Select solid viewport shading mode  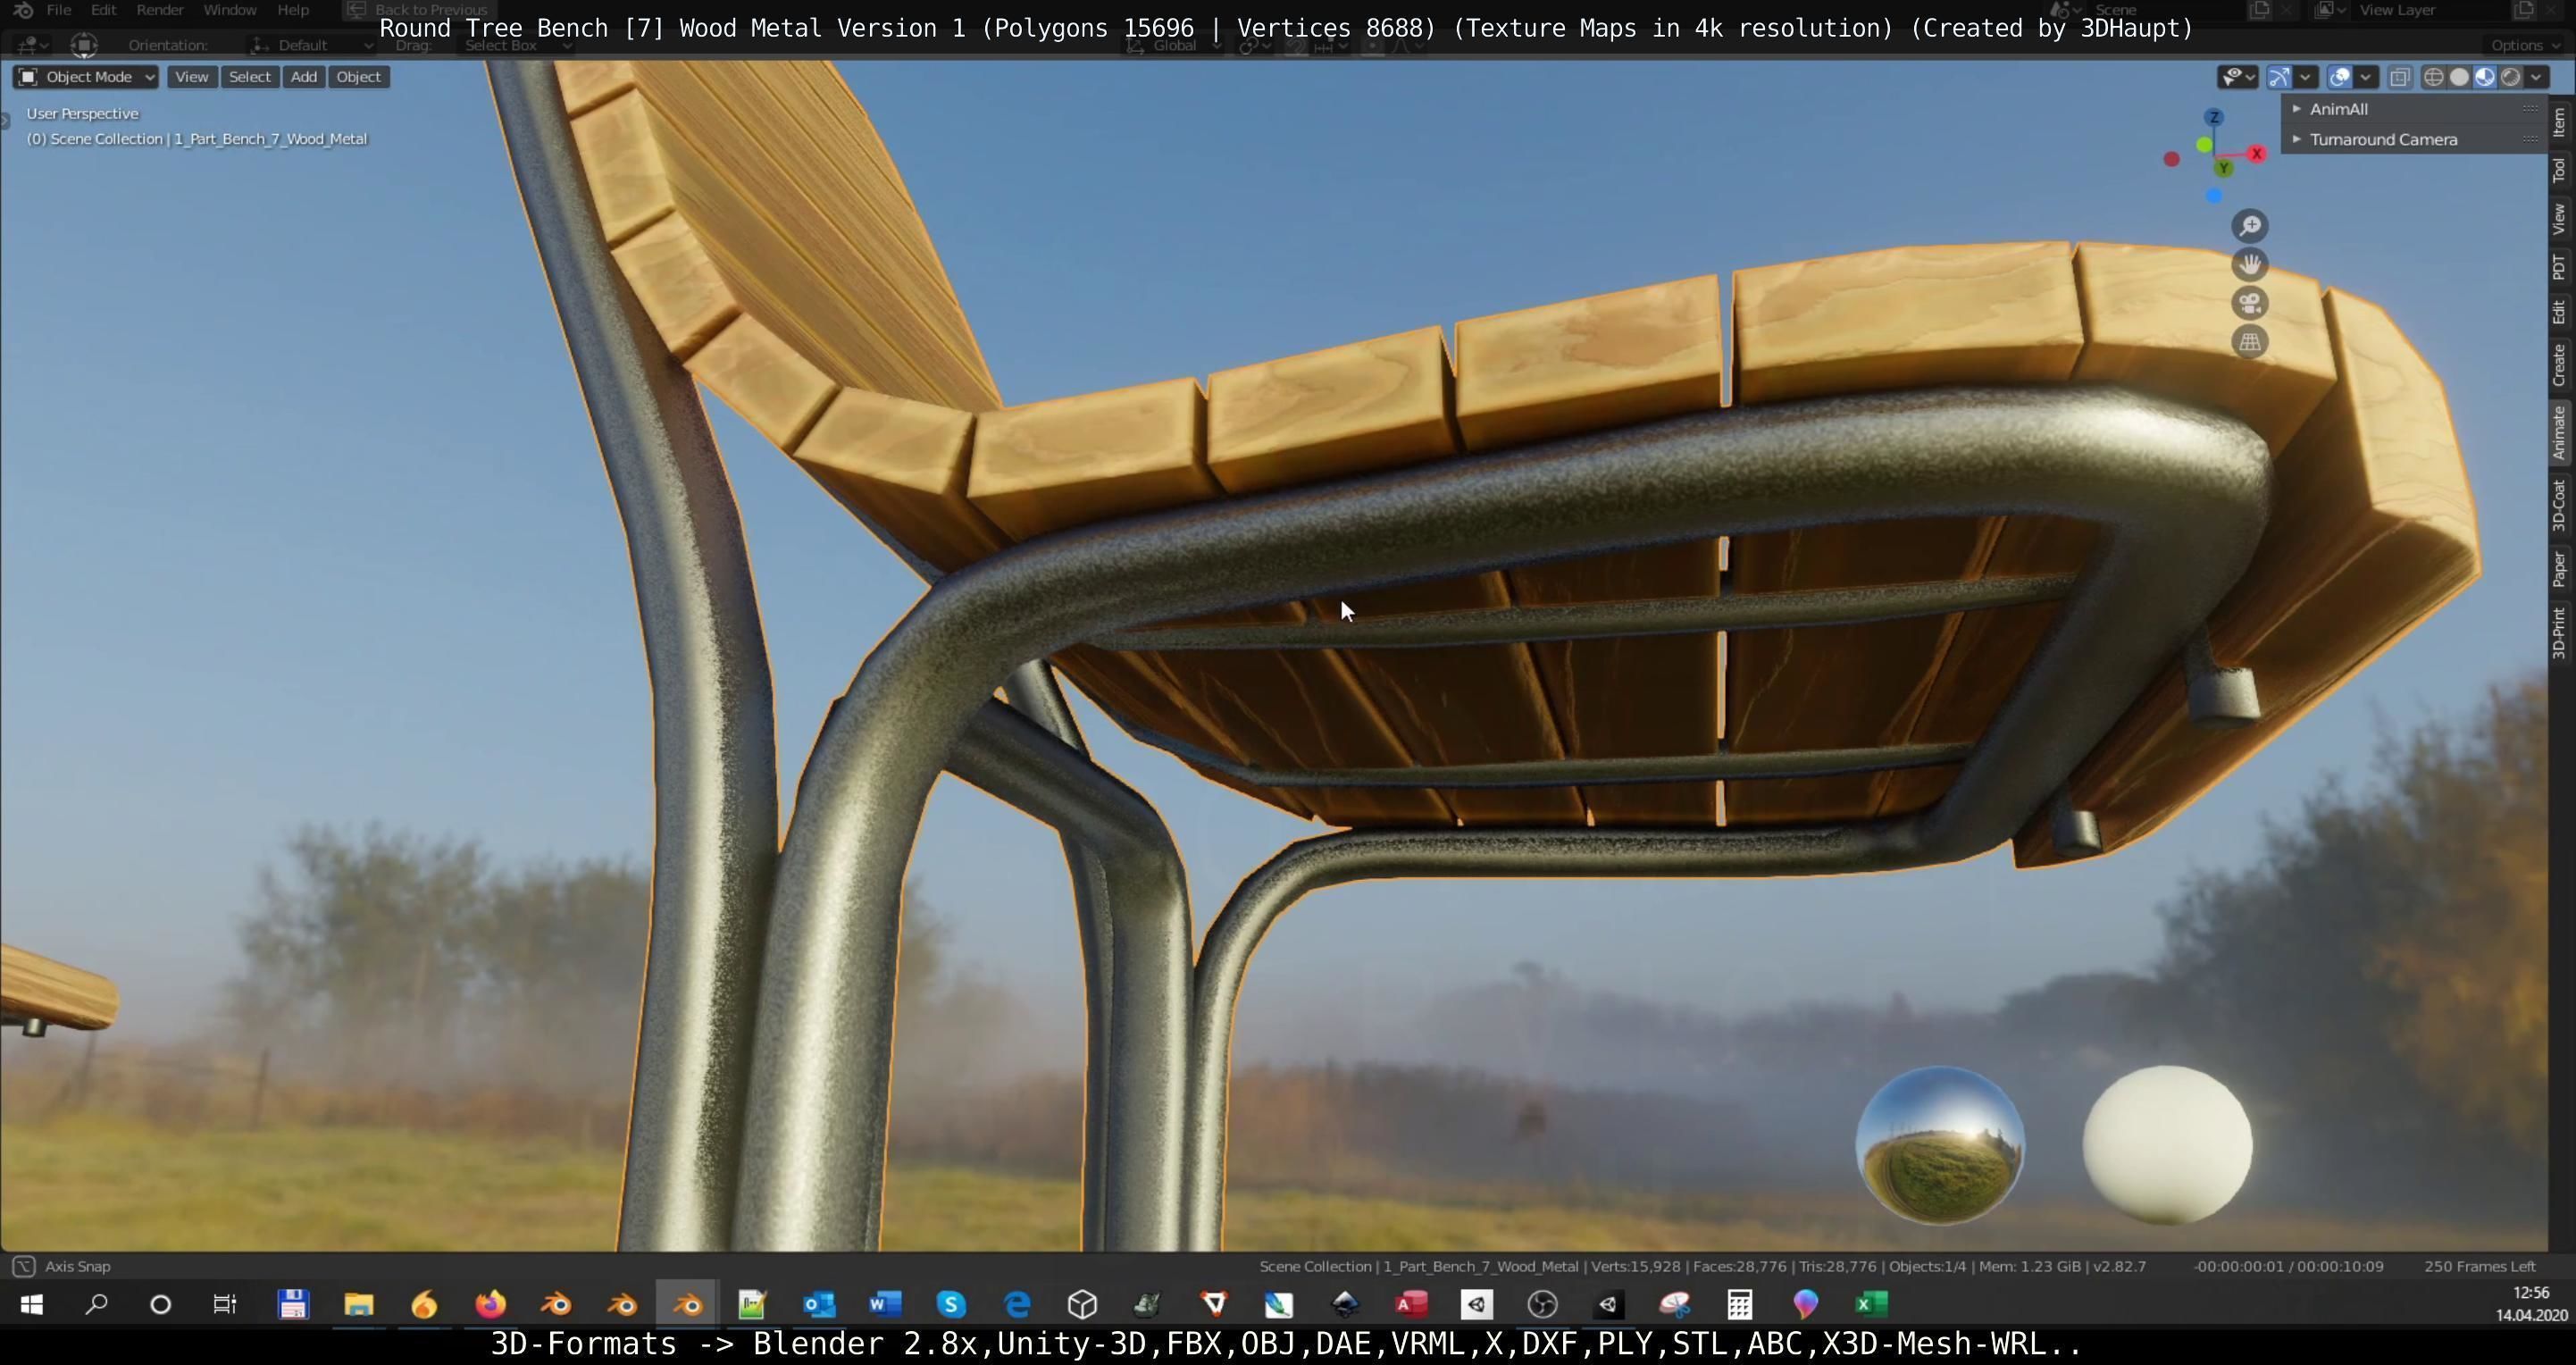2459,77
